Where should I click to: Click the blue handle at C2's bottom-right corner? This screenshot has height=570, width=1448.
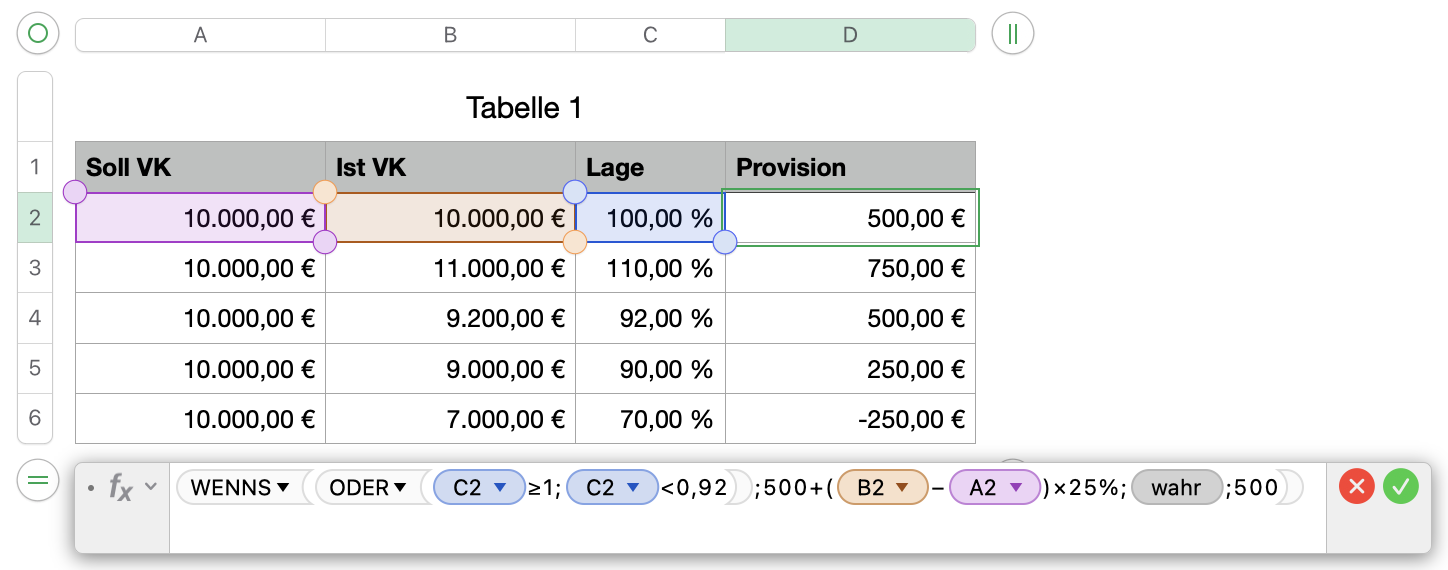[725, 242]
